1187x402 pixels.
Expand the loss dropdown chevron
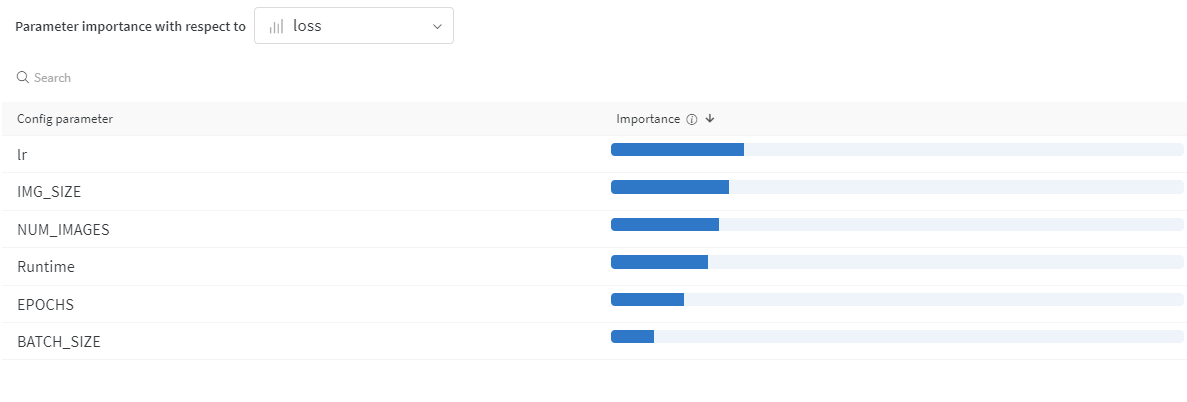point(437,27)
